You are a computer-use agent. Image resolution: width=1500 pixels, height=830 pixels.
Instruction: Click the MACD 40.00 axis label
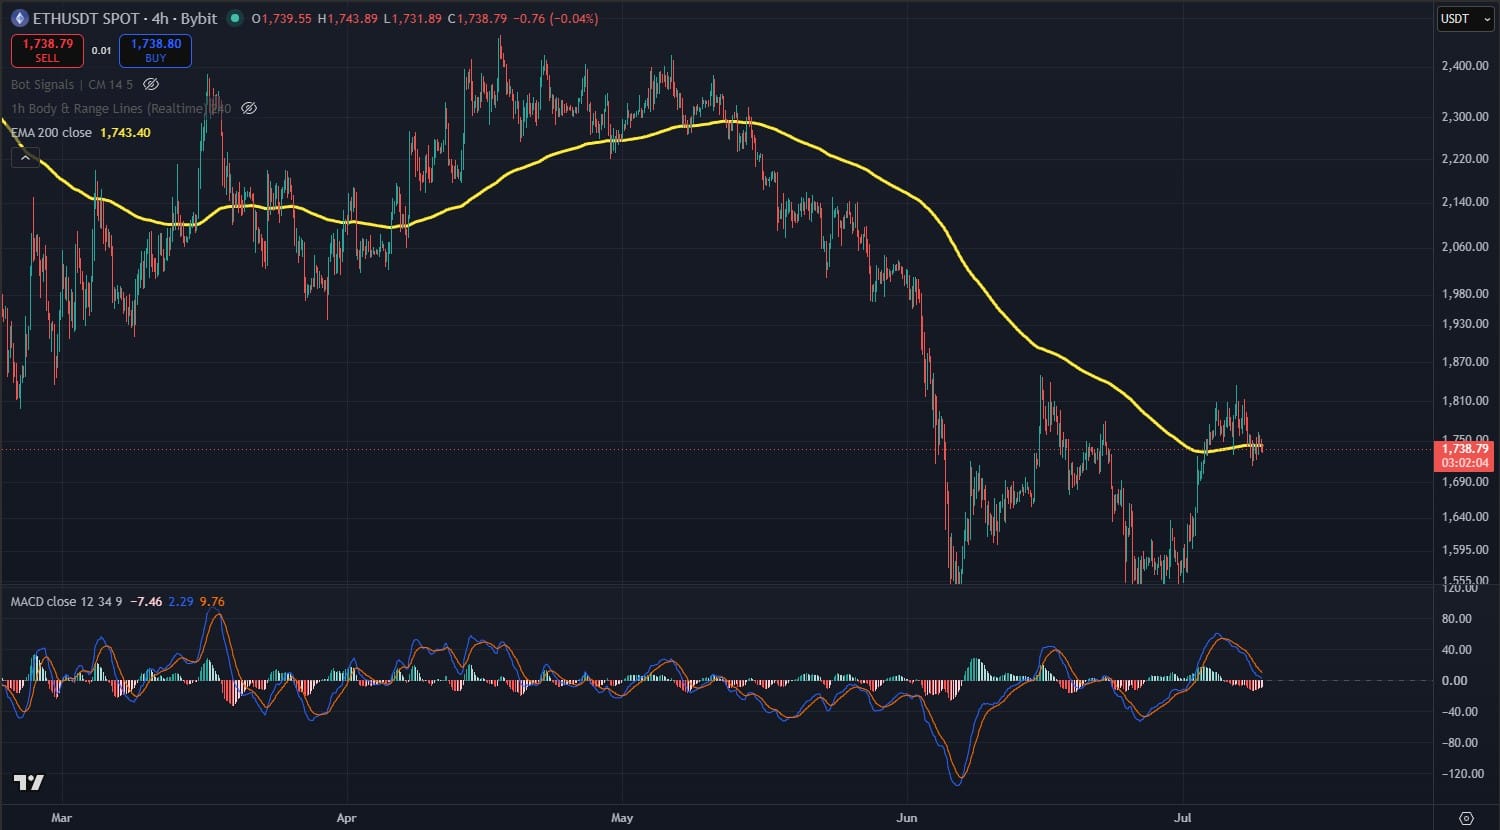coord(1457,650)
